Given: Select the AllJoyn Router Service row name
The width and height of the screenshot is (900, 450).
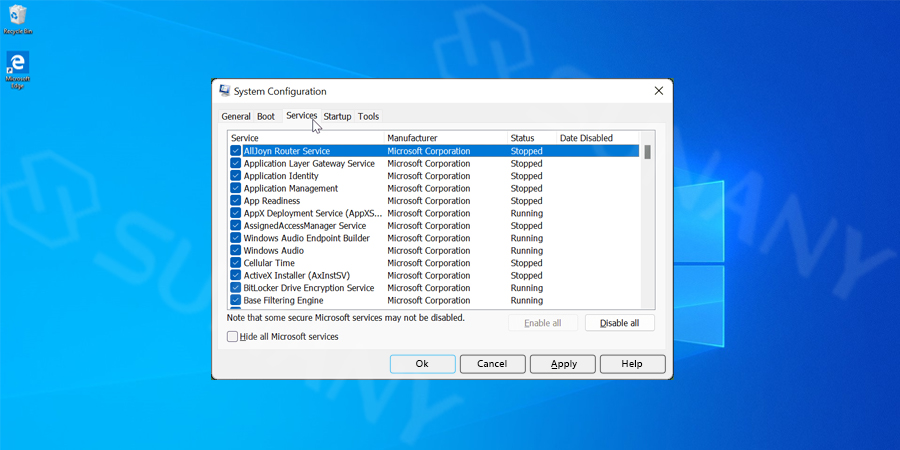Looking at the screenshot, I should (286, 151).
